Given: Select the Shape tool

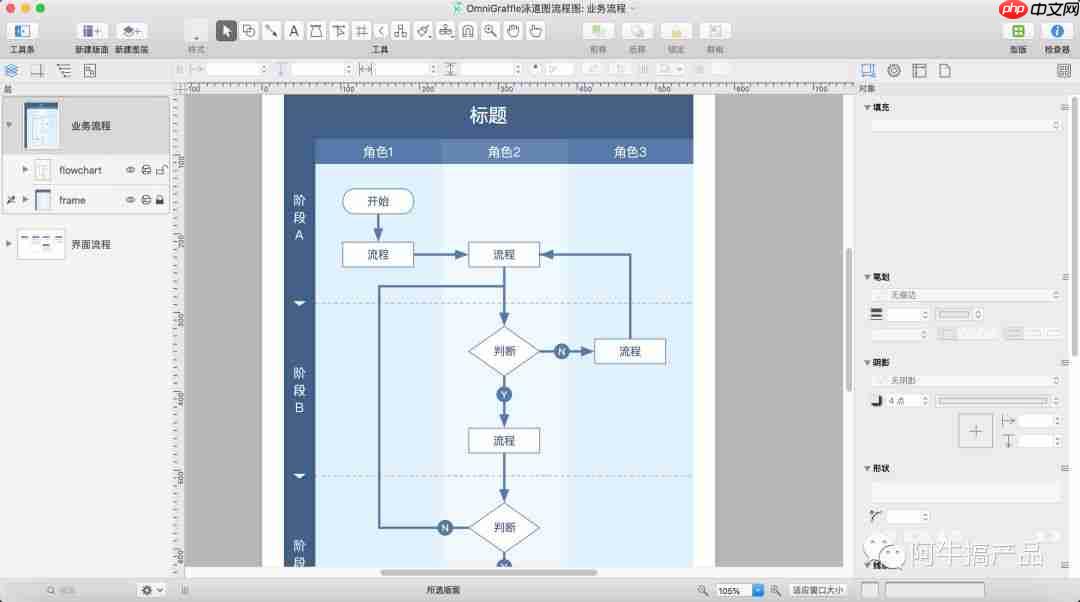Looking at the screenshot, I should (x=249, y=31).
